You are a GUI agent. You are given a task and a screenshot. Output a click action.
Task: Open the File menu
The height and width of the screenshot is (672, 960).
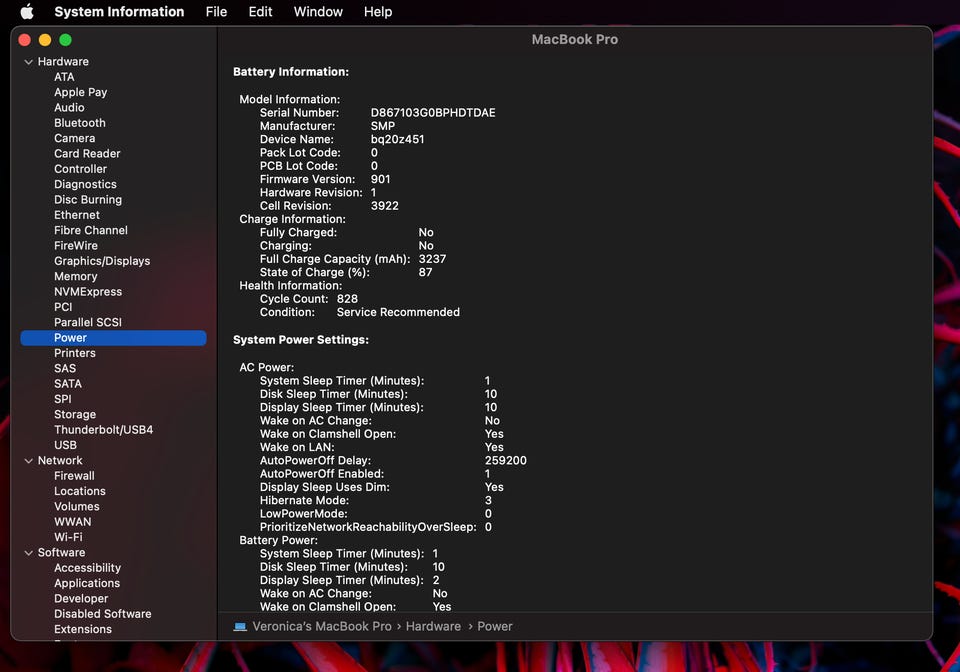click(216, 12)
